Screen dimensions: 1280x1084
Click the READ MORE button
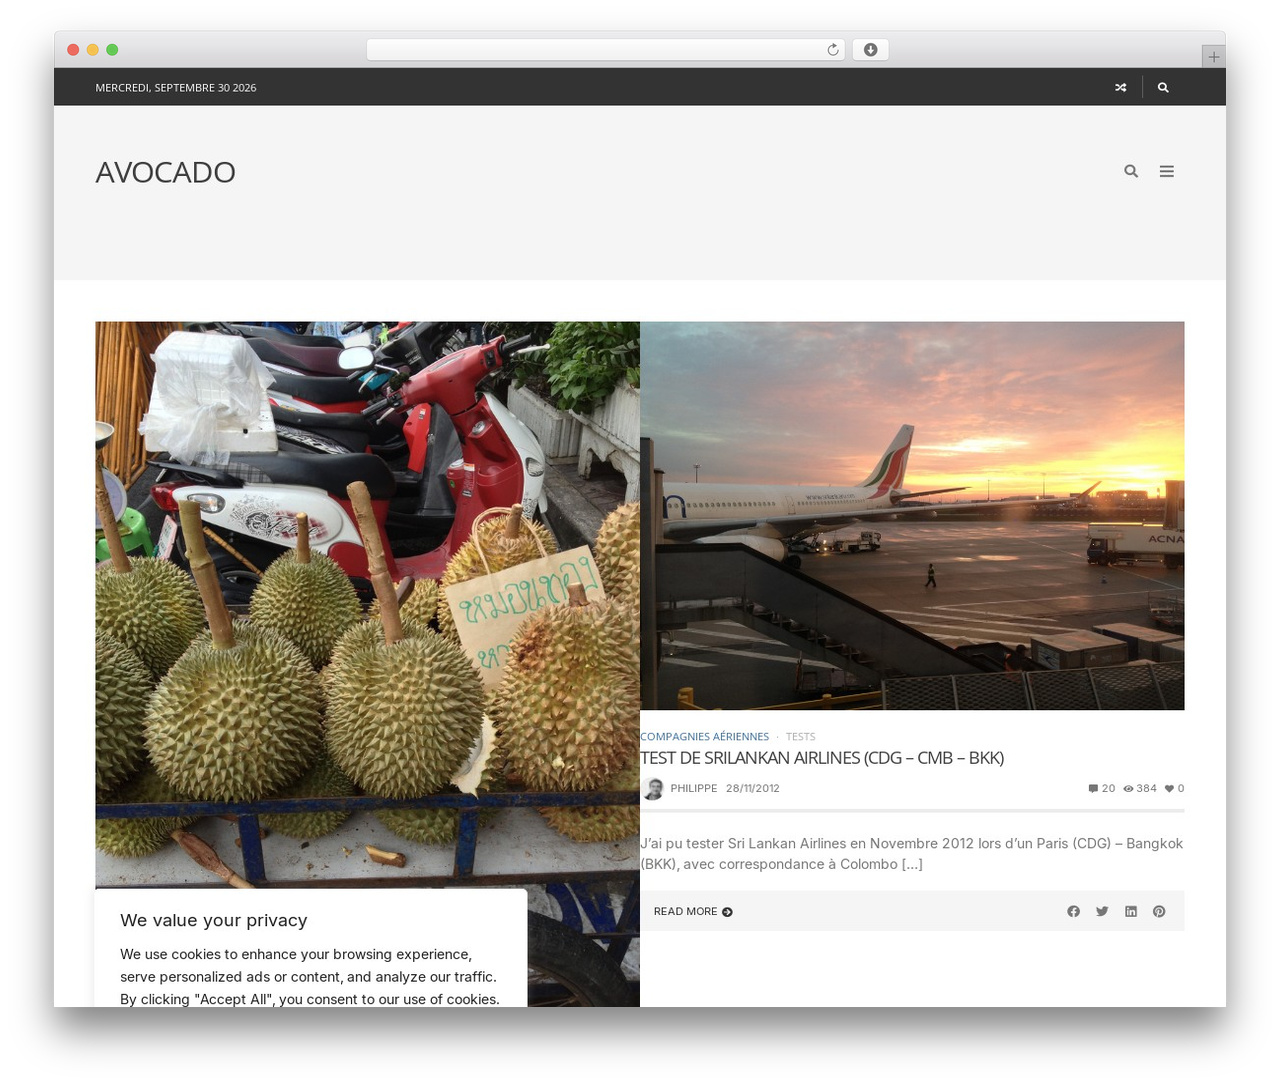693,912
